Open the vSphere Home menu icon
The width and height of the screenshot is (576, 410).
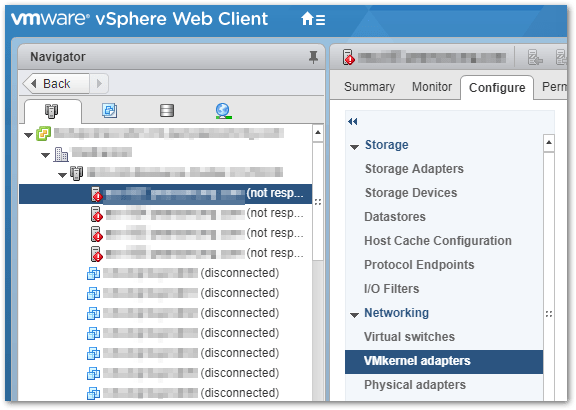pos(313,19)
